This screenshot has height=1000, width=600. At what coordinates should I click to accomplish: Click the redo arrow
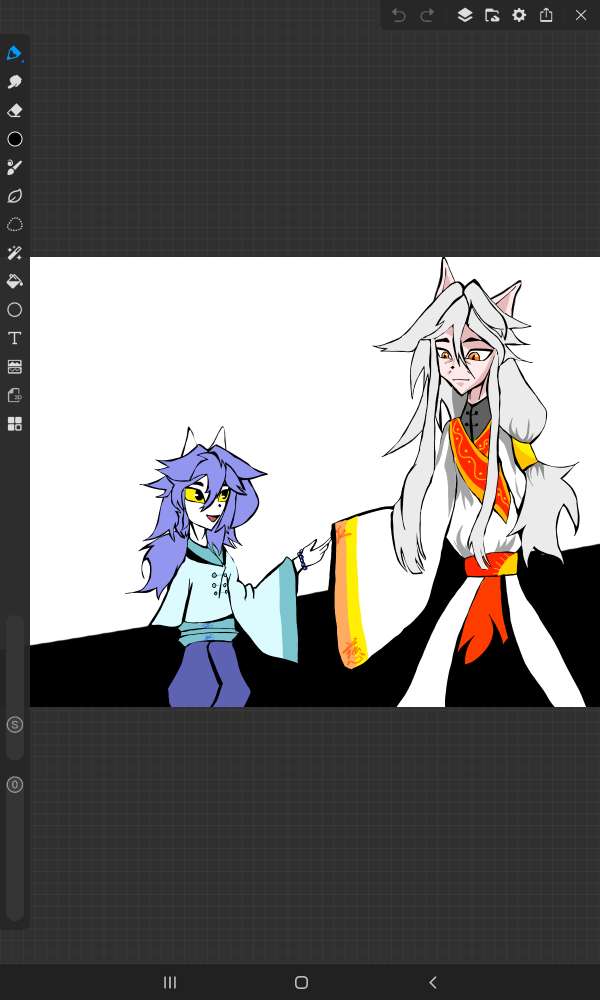pos(427,15)
